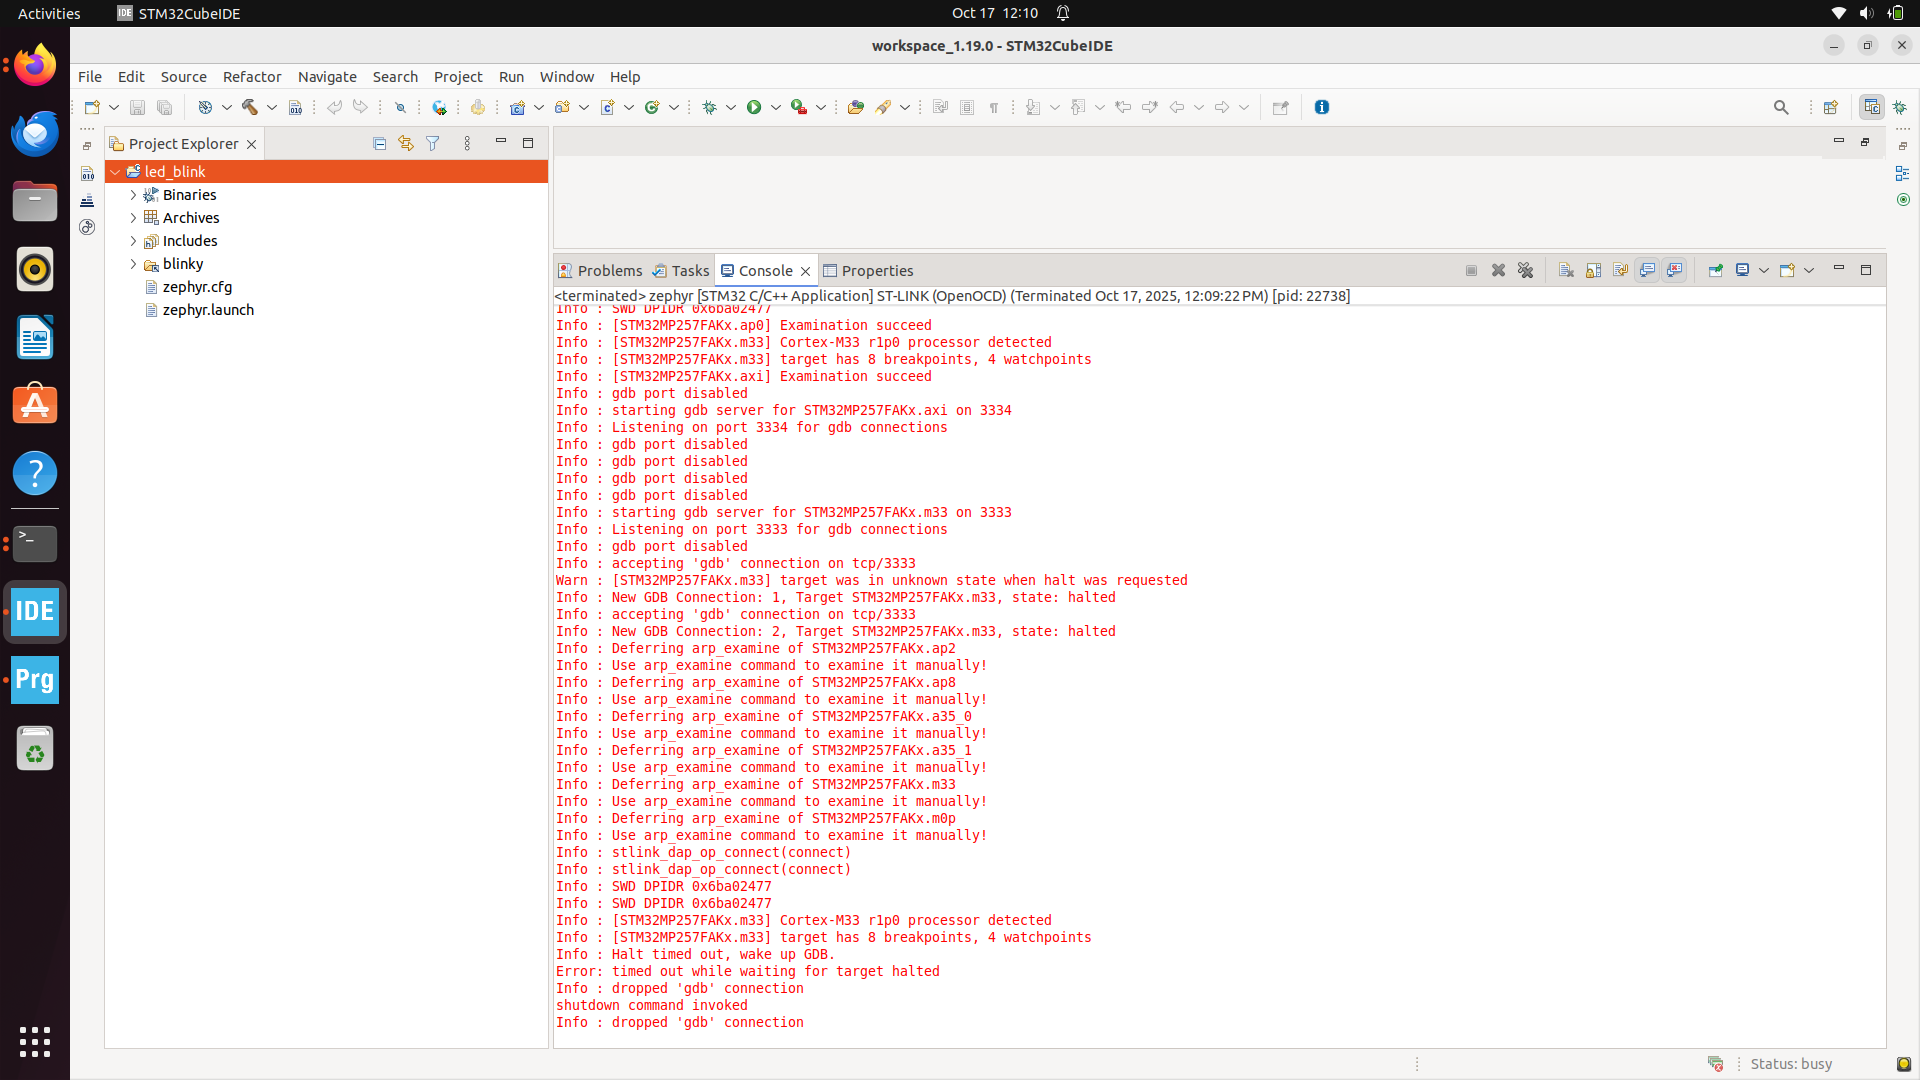Toggle Scroll Lock in the Console
The width and height of the screenshot is (1920, 1080).
pyautogui.click(x=1593, y=270)
